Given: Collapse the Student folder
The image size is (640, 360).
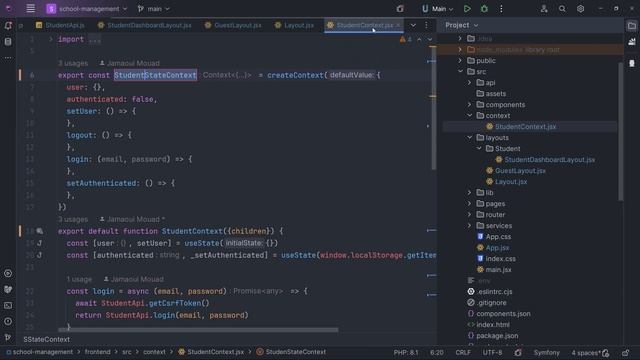Looking at the screenshot, I should click(x=479, y=149).
